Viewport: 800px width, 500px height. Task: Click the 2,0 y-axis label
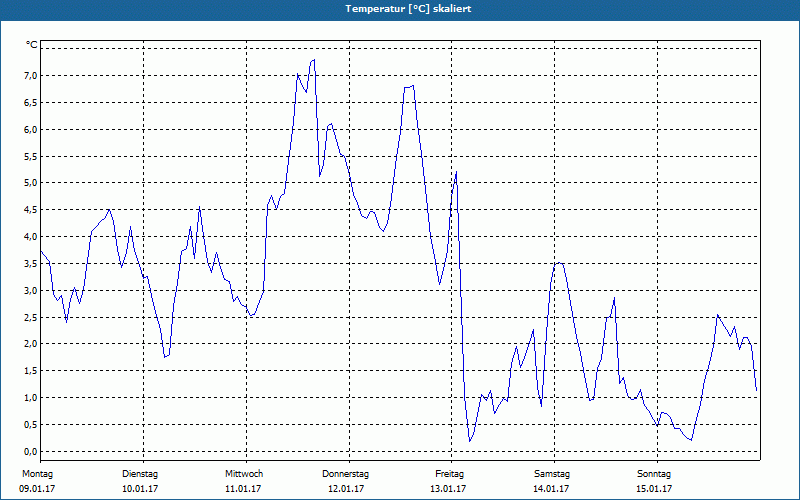30,344
